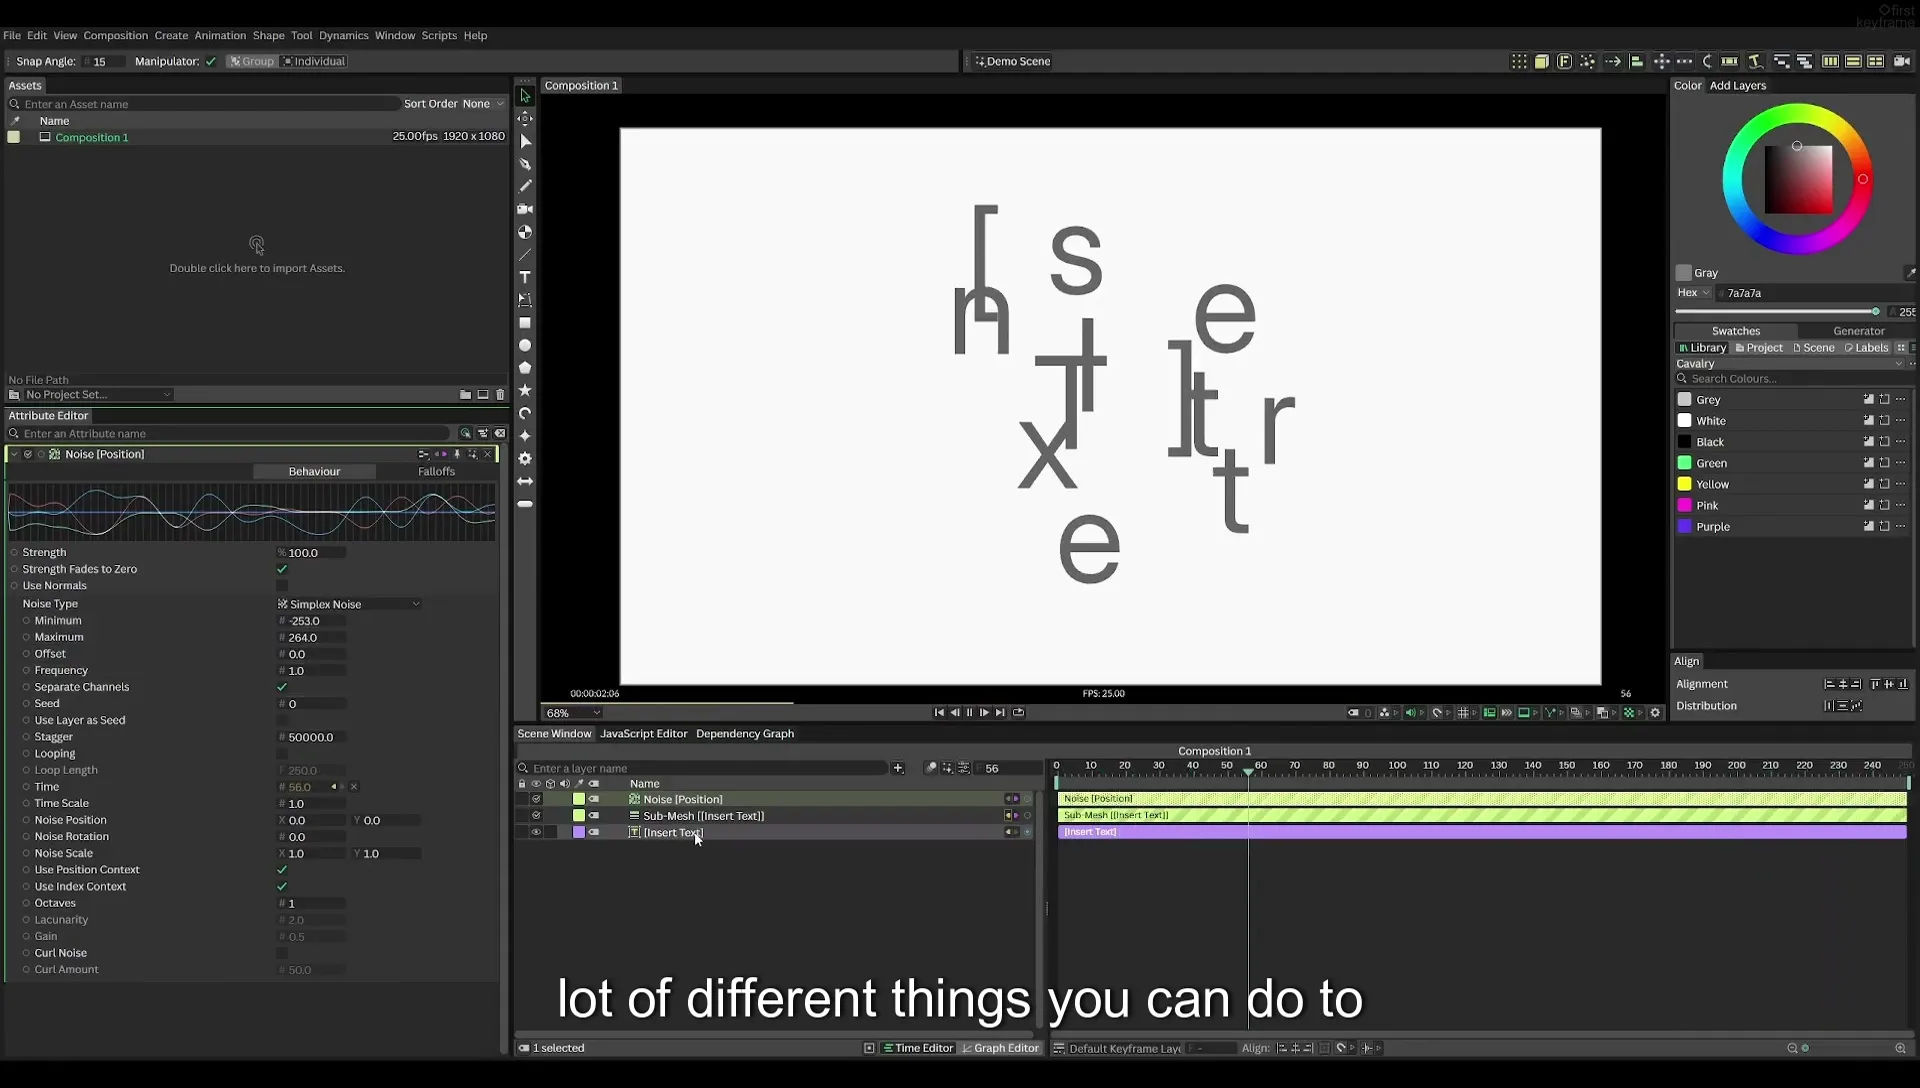Select the Ellipse shape tool

pyautogui.click(x=524, y=345)
